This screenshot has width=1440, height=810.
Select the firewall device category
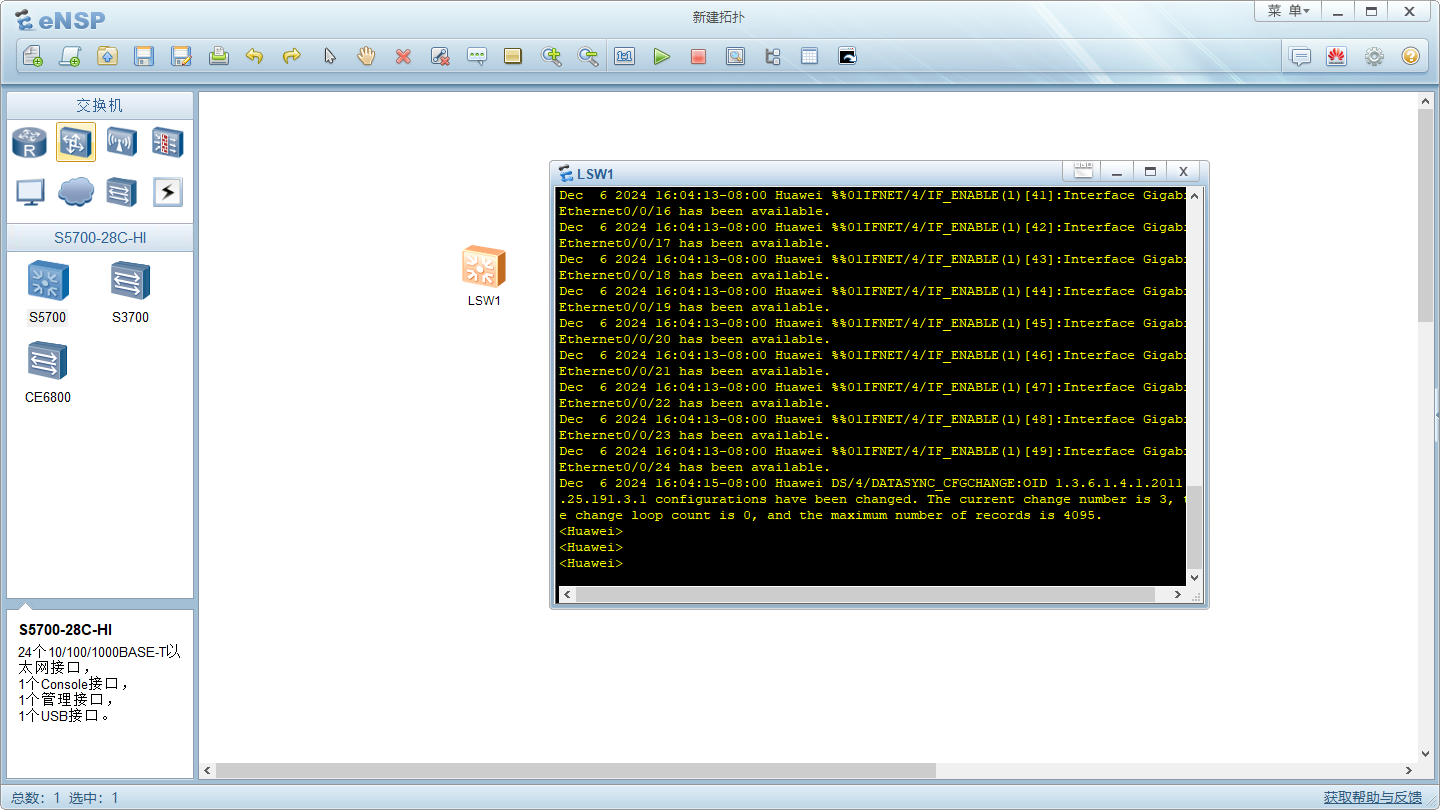click(x=167, y=143)
